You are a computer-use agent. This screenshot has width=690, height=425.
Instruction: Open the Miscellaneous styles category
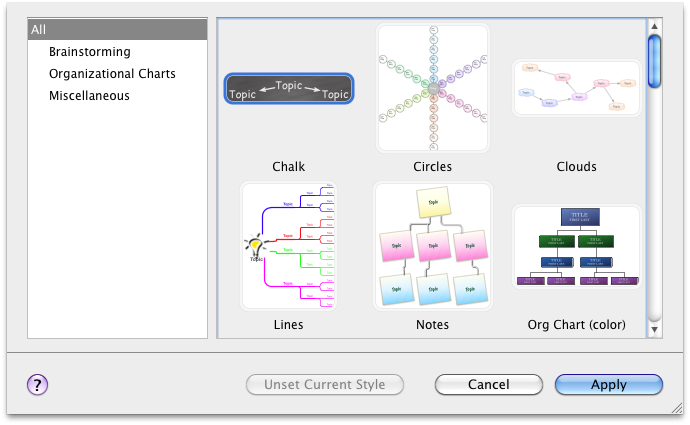89,96
